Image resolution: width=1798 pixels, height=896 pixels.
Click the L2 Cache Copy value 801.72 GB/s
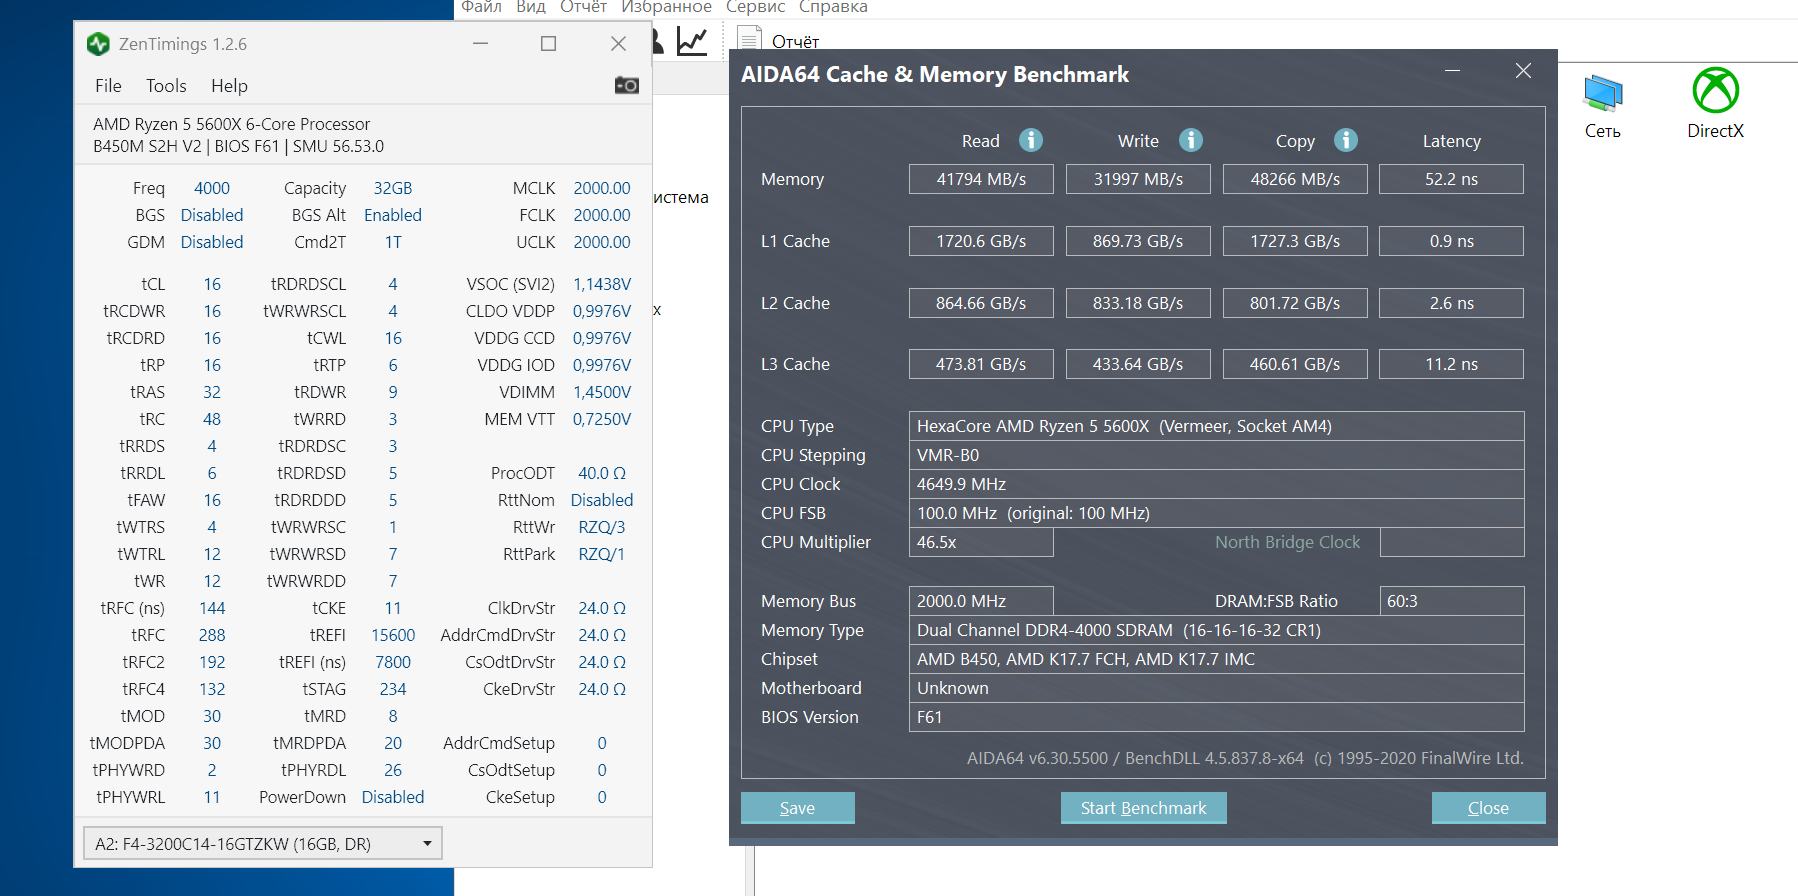pyautogui.click(x=1295, y=303)
